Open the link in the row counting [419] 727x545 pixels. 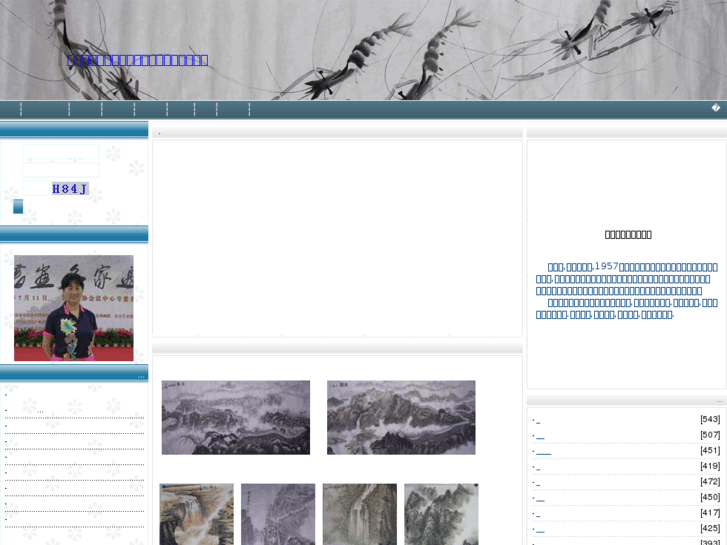tap(538, 469)
